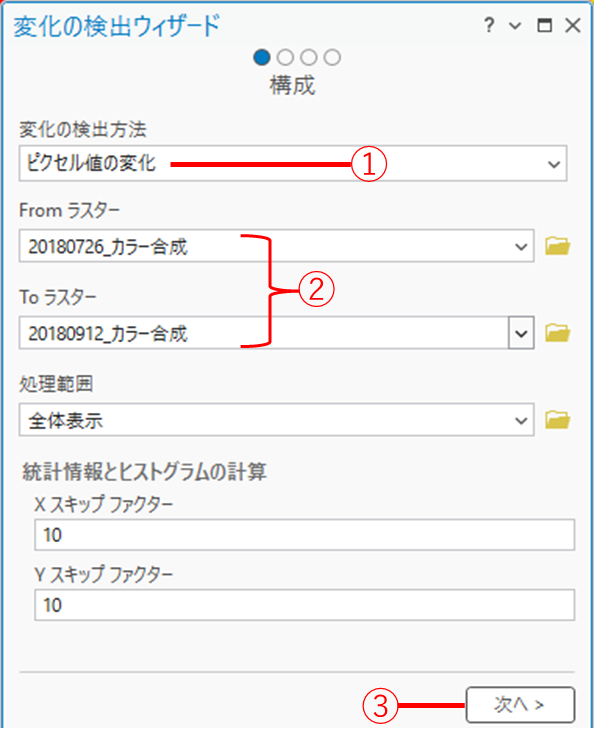Click the 次へ > button

pyautogui.click(x=520, y=705)
